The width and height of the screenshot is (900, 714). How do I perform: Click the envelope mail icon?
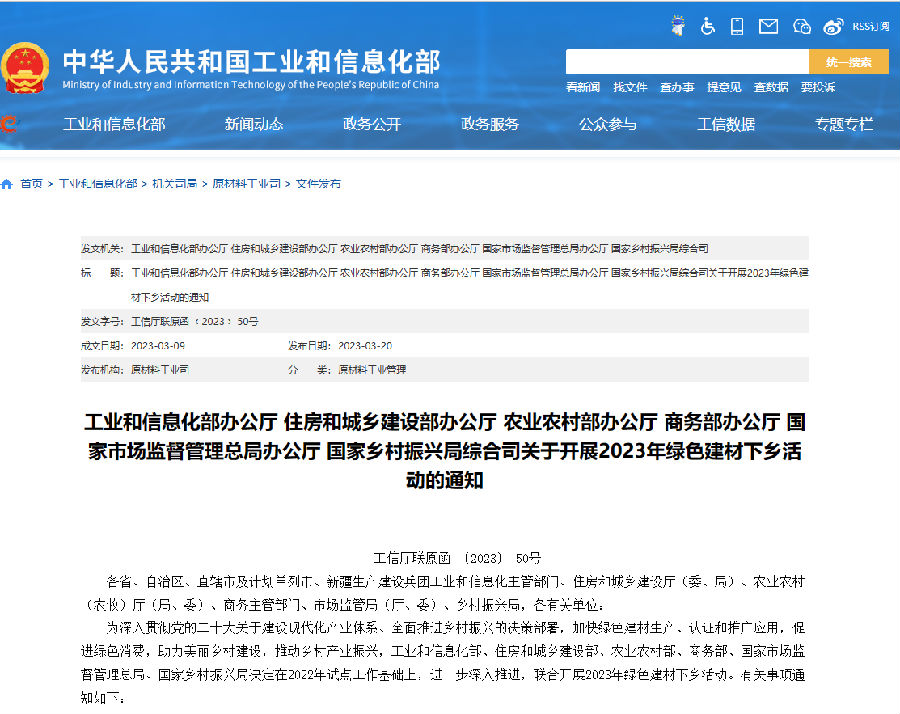point(769,26)
